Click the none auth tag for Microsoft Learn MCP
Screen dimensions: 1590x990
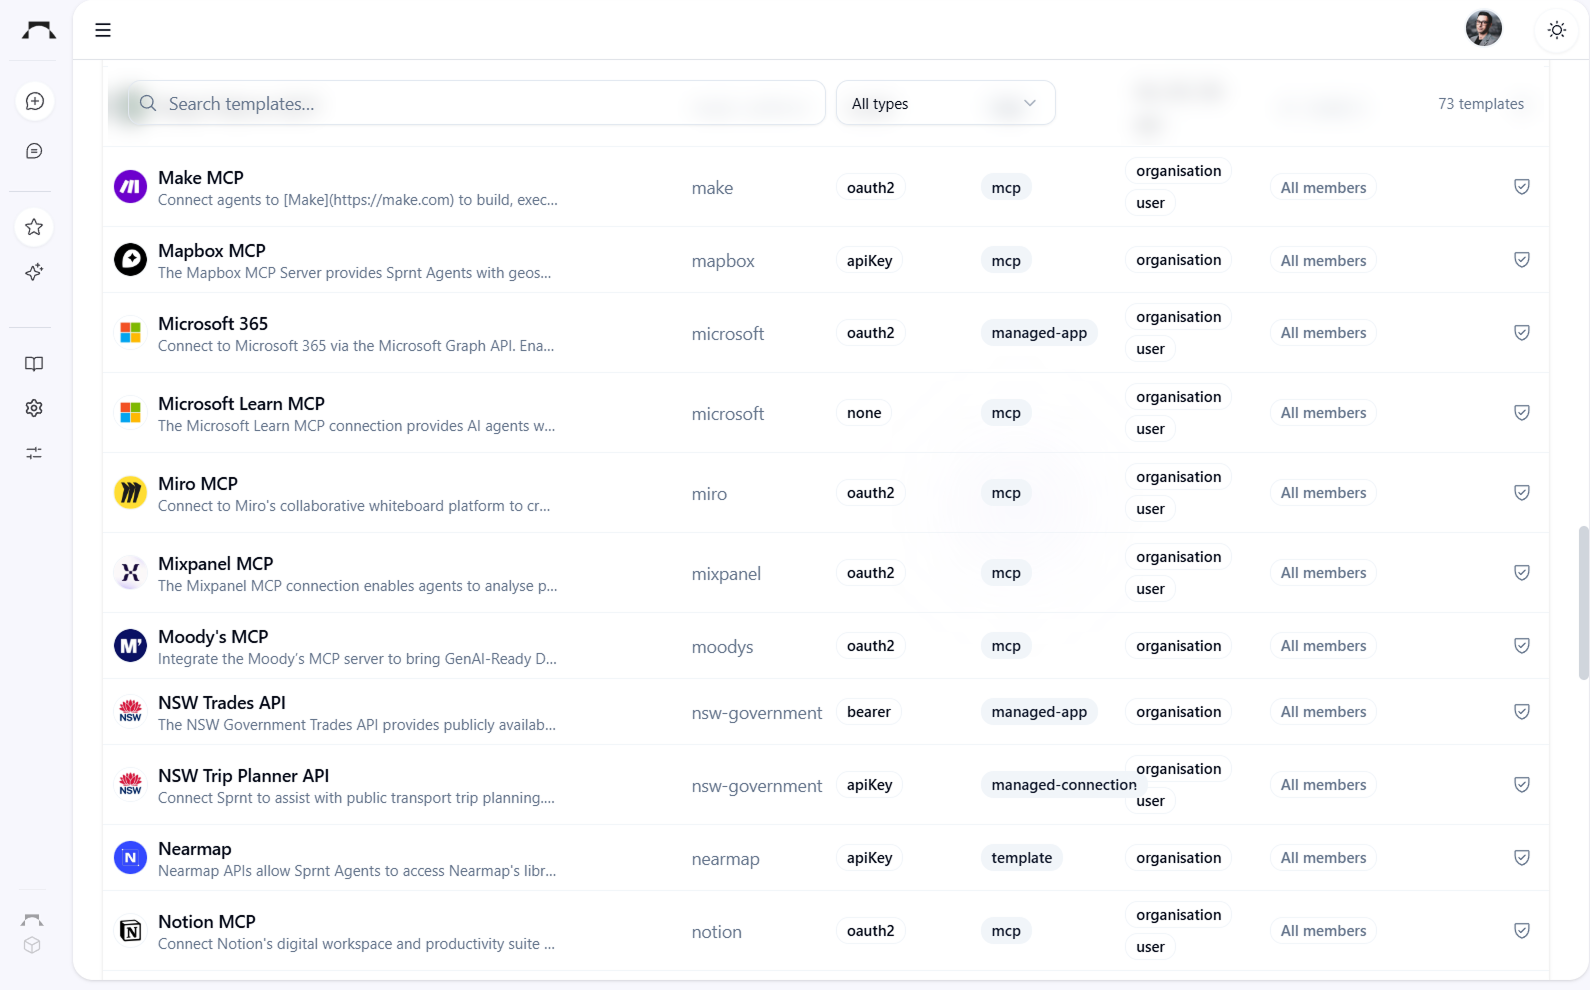864,413
